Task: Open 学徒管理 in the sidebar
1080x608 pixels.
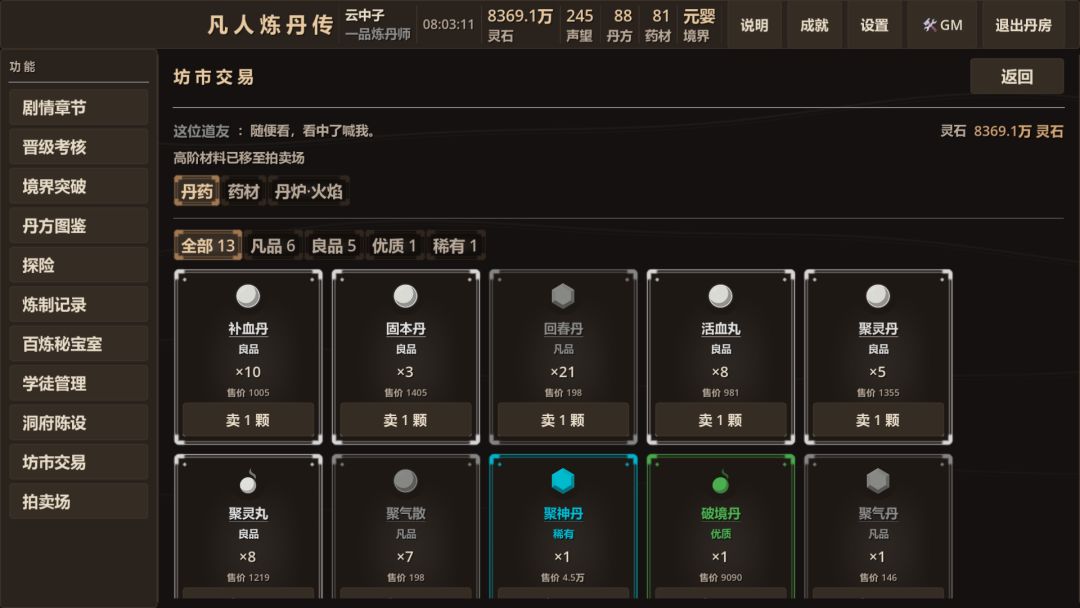Action: click(x=79, y=384)
